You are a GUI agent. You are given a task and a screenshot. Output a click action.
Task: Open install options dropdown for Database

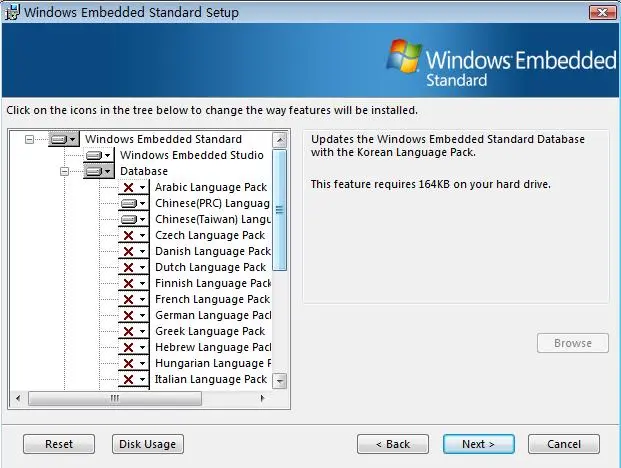99,171
